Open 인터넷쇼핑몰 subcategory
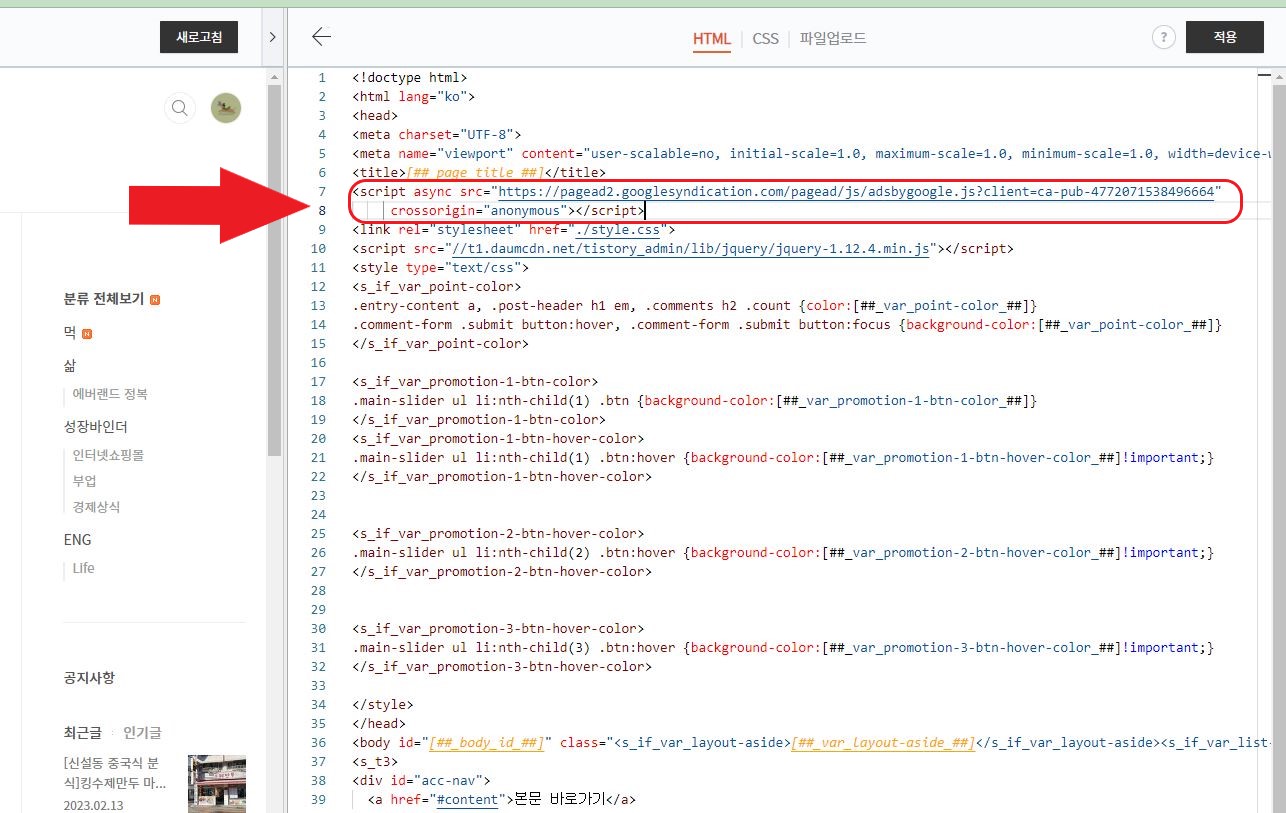 [x=108, y=455]
